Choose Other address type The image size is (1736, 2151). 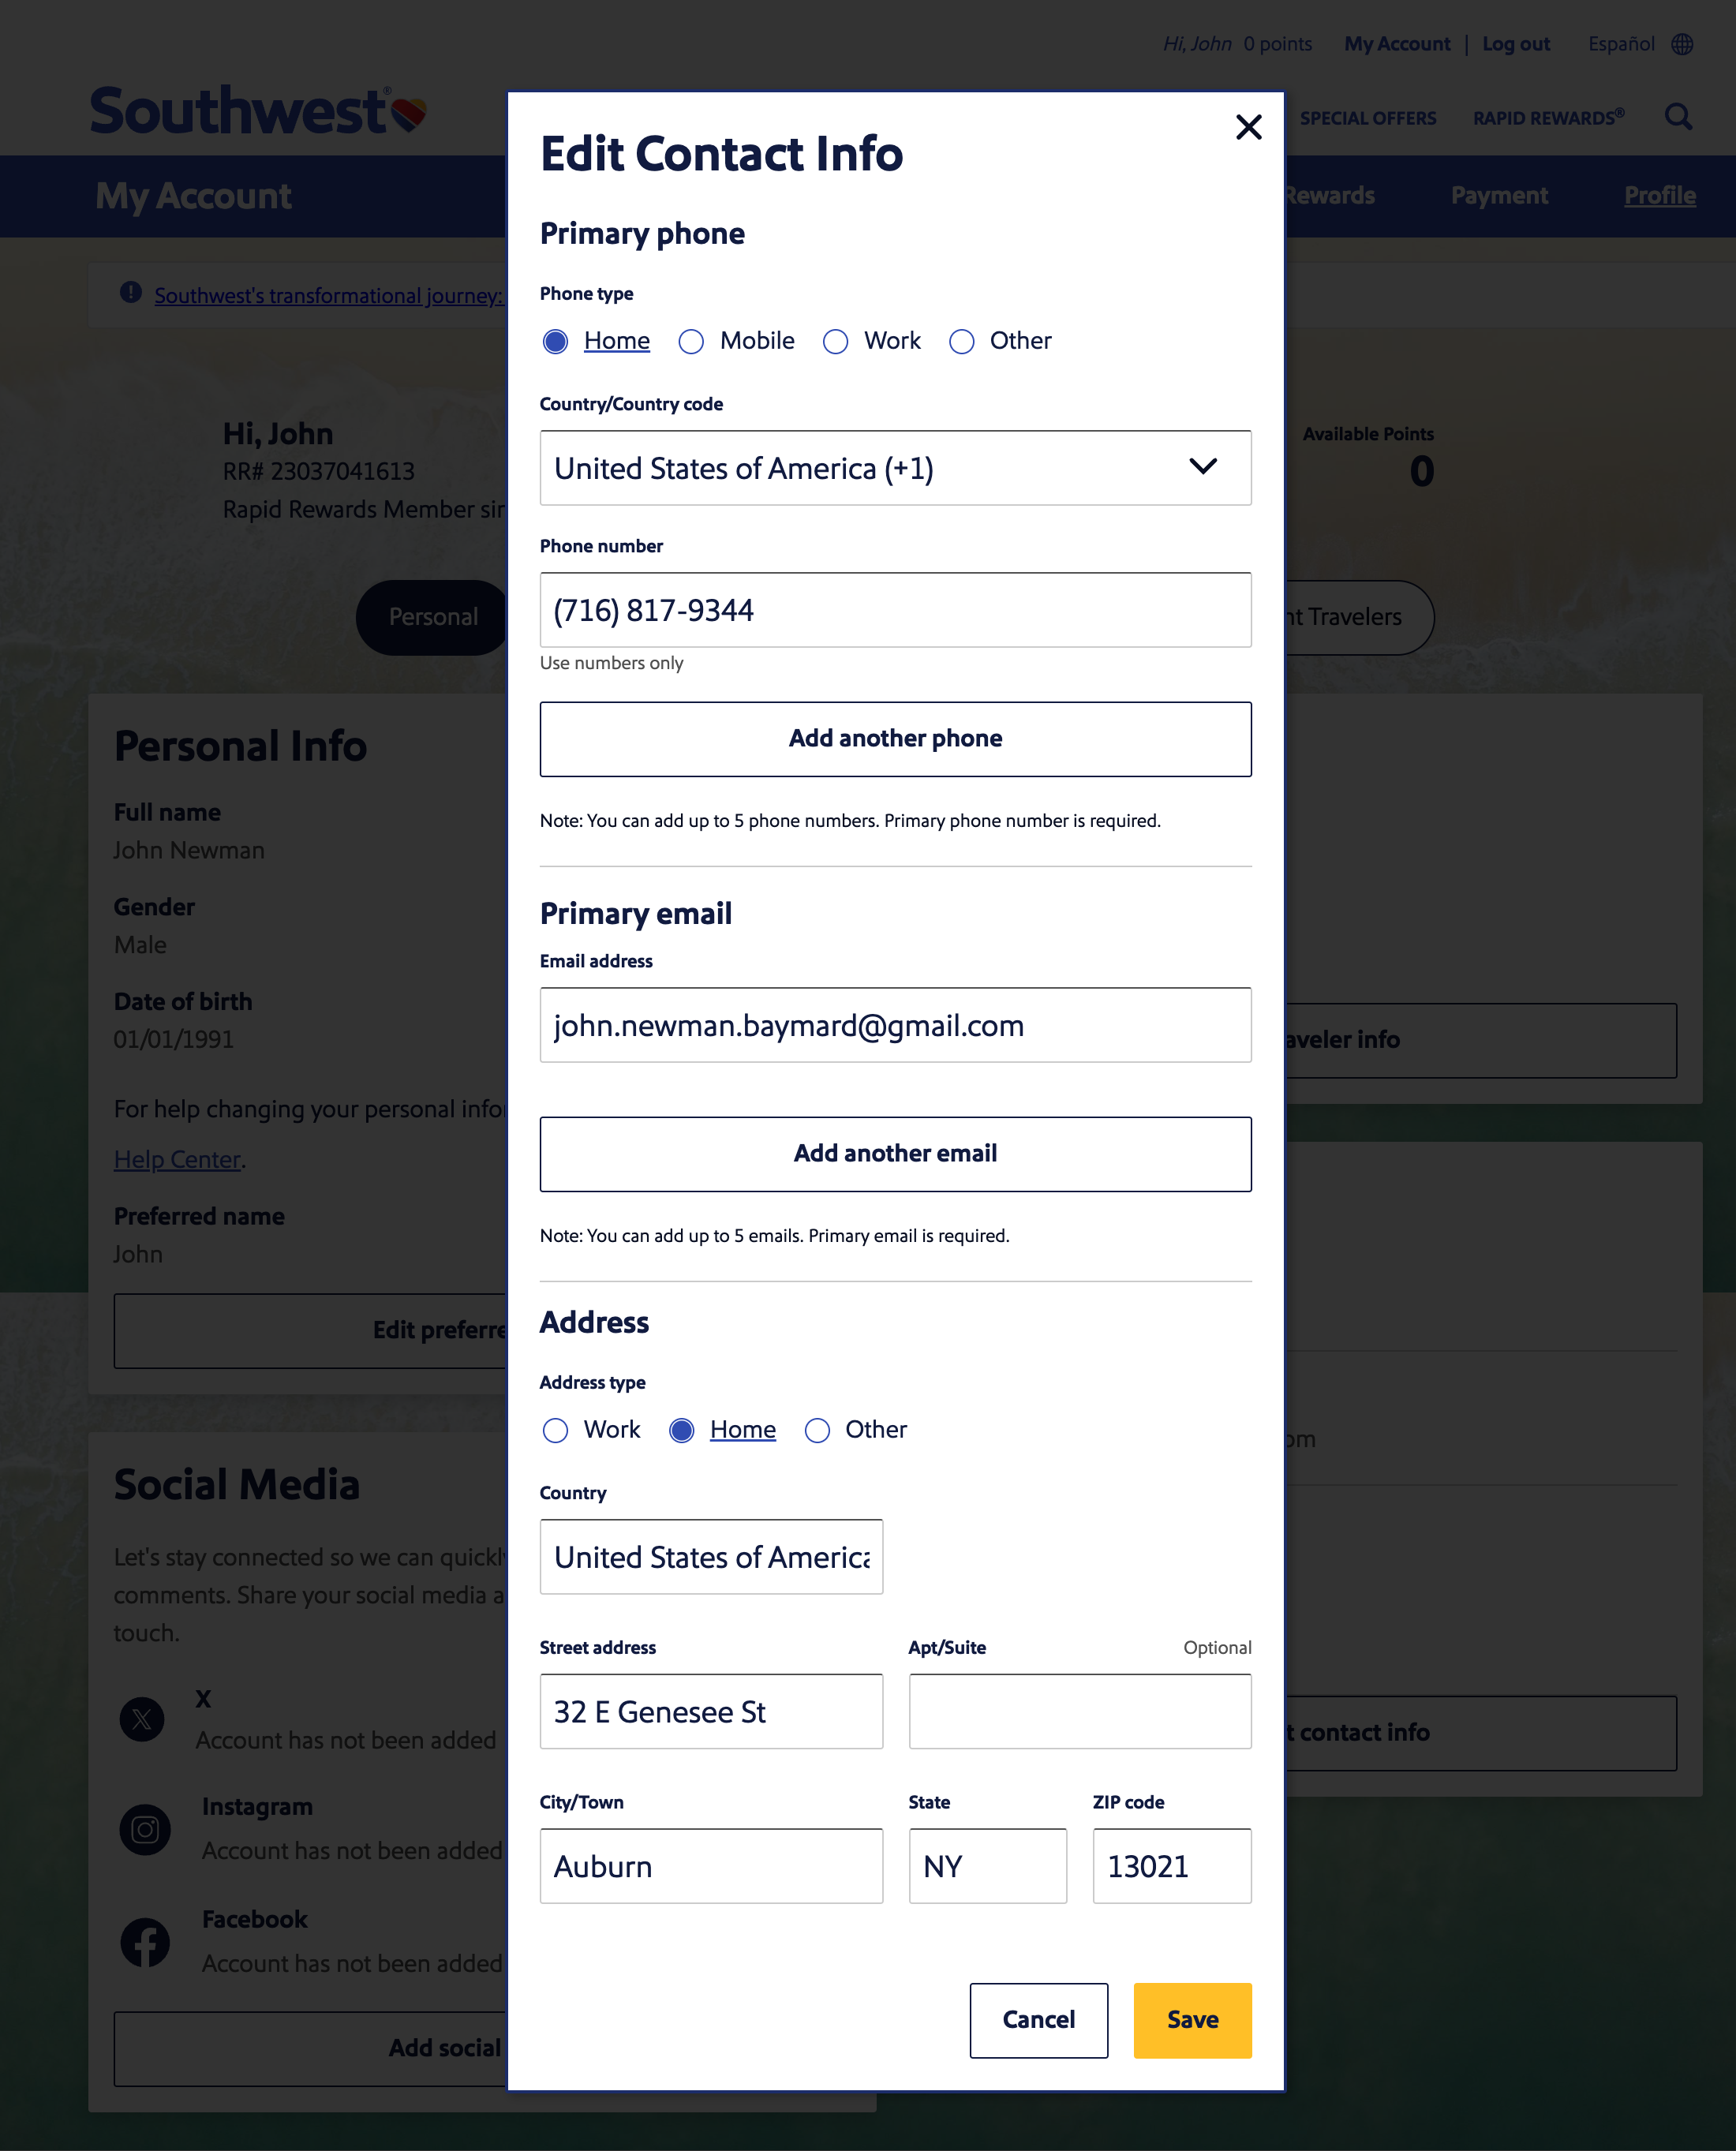817,1431
